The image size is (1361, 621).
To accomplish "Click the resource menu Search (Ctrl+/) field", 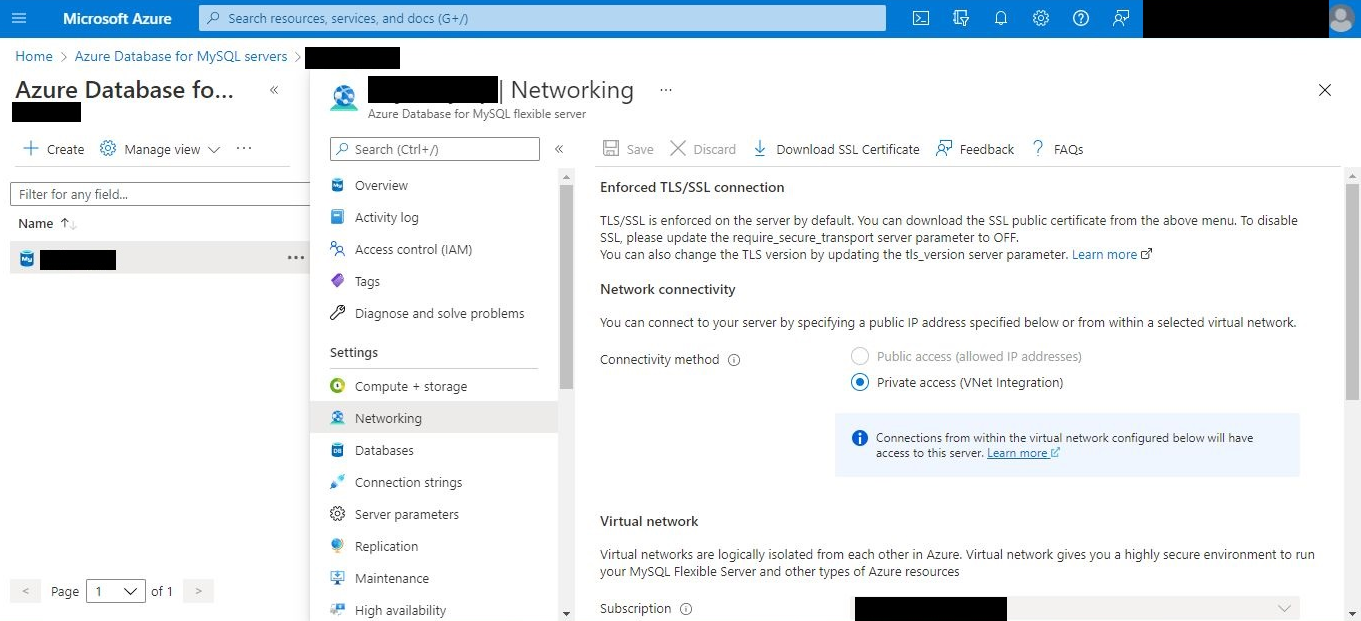I will pos(435,149).
